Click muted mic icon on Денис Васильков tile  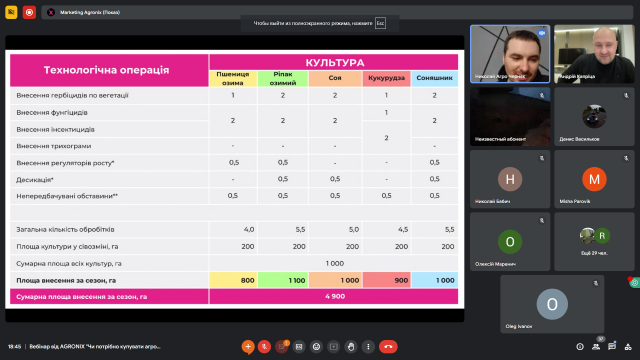pos(626,96)
